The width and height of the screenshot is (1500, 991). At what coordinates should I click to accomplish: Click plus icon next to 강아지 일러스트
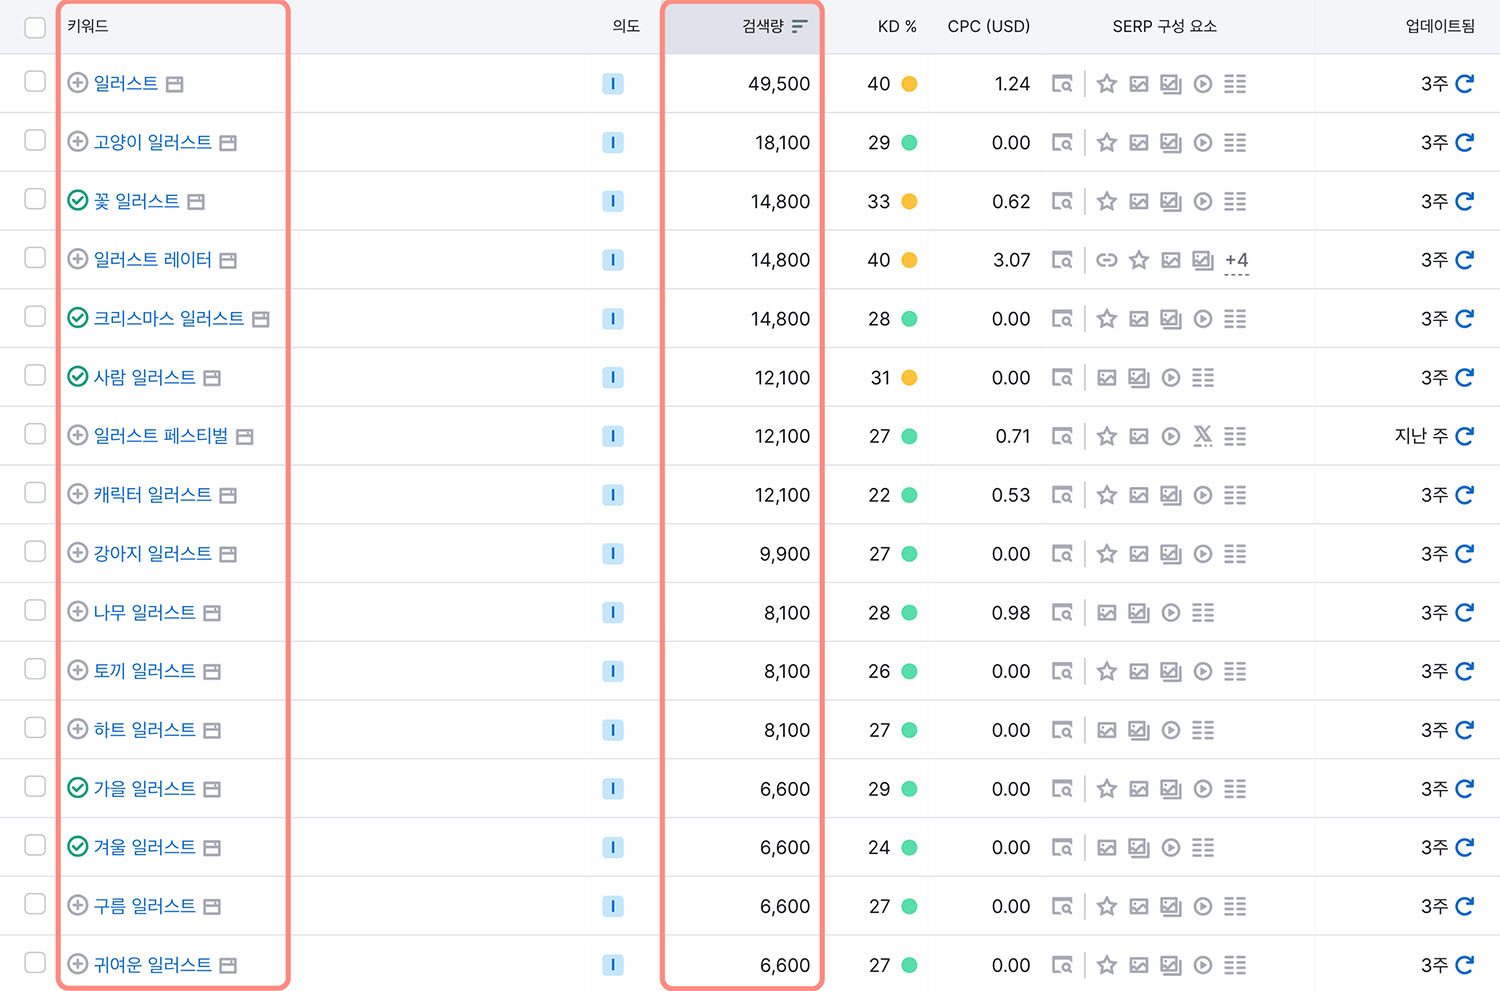tap(78, 553)
